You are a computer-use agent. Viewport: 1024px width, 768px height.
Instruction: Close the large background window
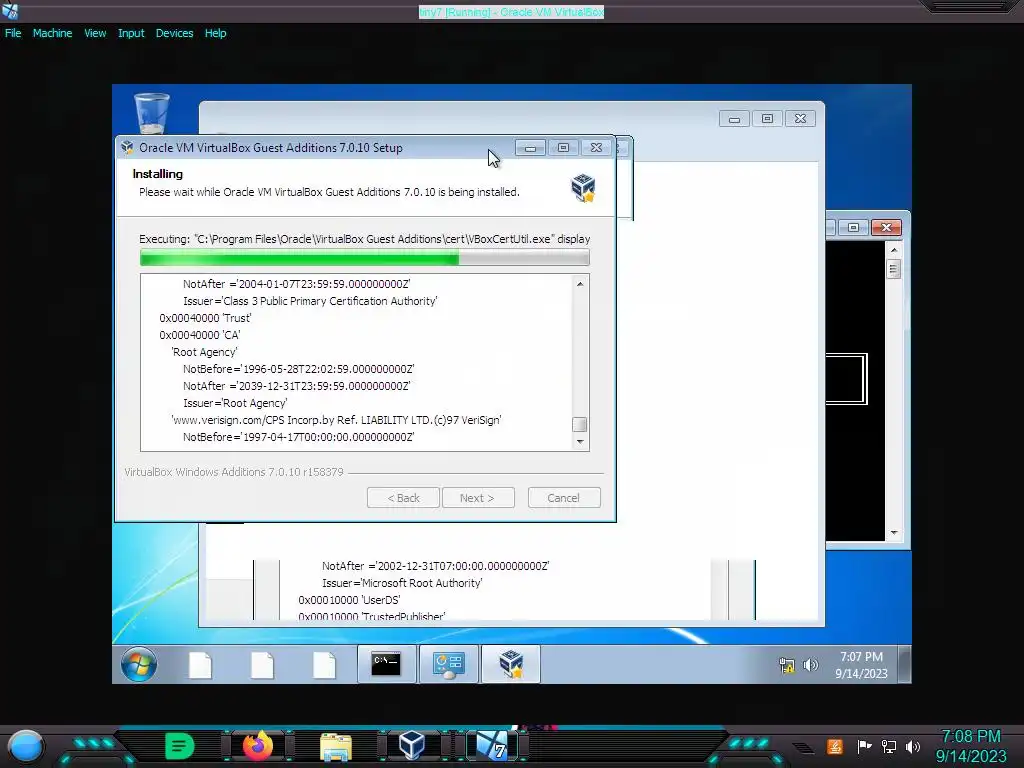pyautogui.click(x=800, y=119)
